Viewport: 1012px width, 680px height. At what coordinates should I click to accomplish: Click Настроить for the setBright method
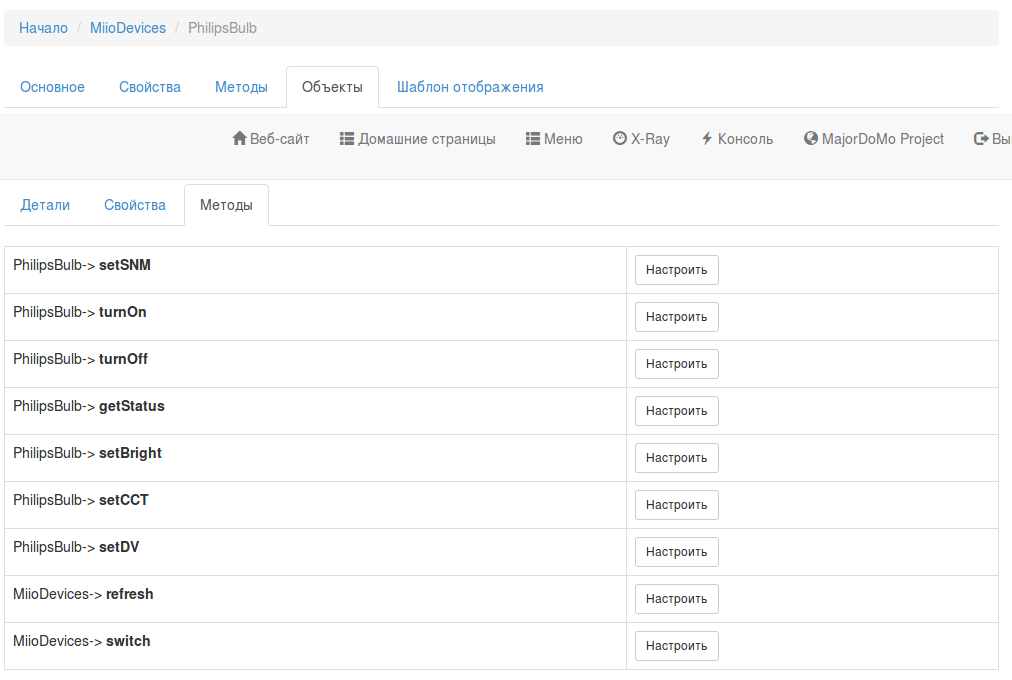[x=676, y=458]
